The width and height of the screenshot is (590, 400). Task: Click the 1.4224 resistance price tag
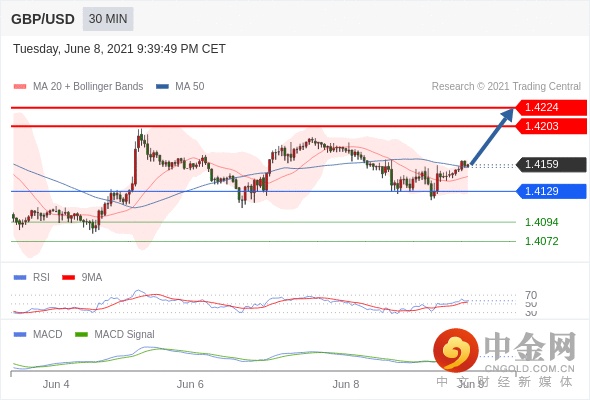click(x=551, y=108)
